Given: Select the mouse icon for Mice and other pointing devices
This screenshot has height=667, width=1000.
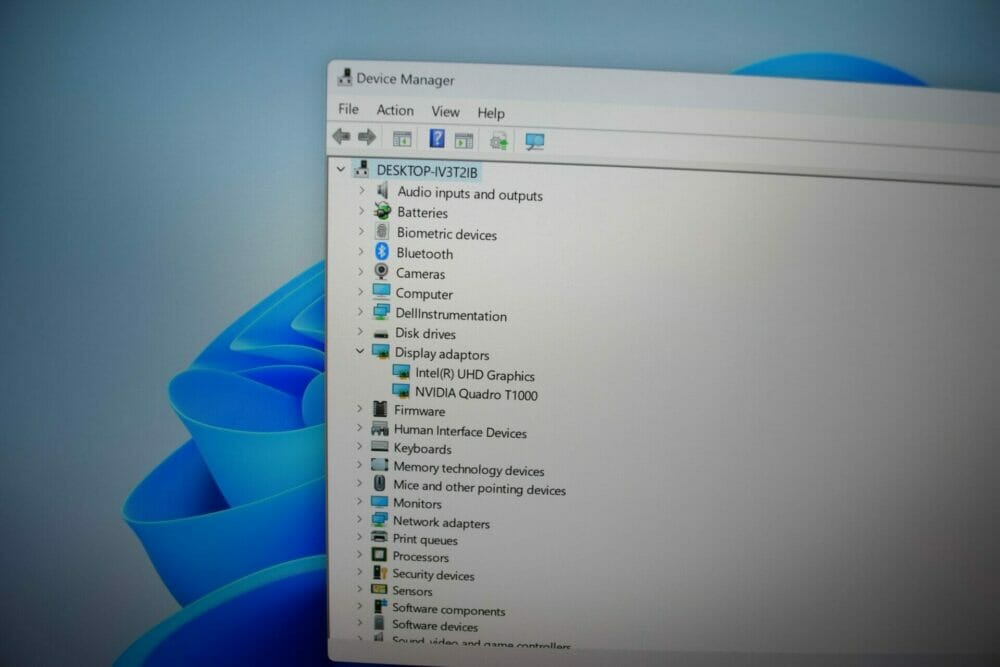Looking at the screenshot, I should pos(379,483).
